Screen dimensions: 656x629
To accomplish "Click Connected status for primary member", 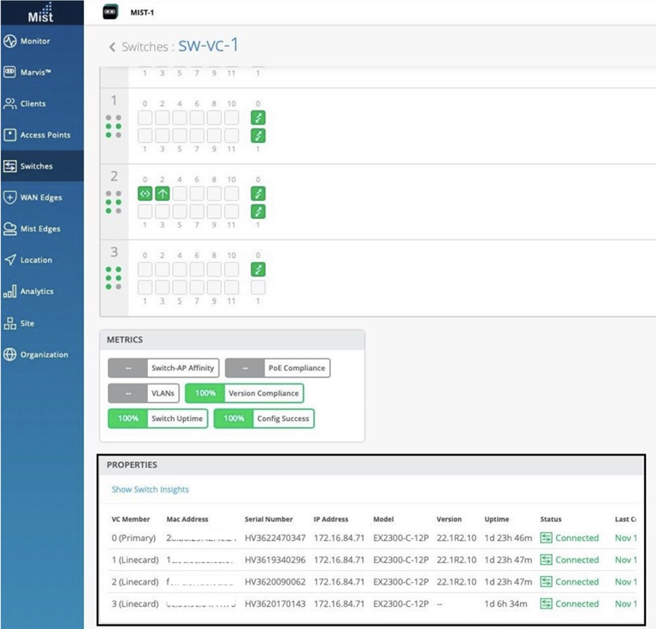I will tap(569, 538).
